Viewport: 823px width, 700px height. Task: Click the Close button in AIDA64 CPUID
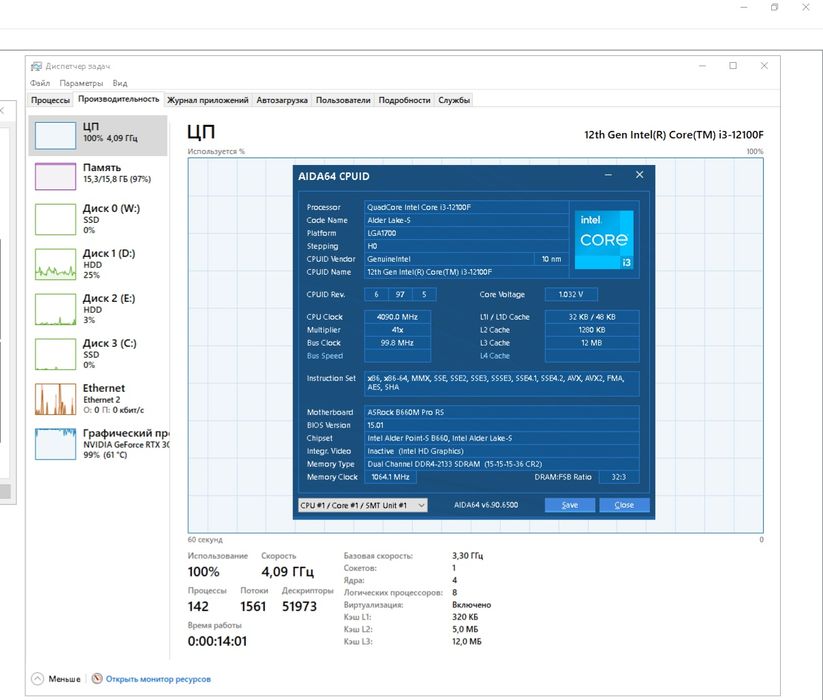(x=624, y=505)
